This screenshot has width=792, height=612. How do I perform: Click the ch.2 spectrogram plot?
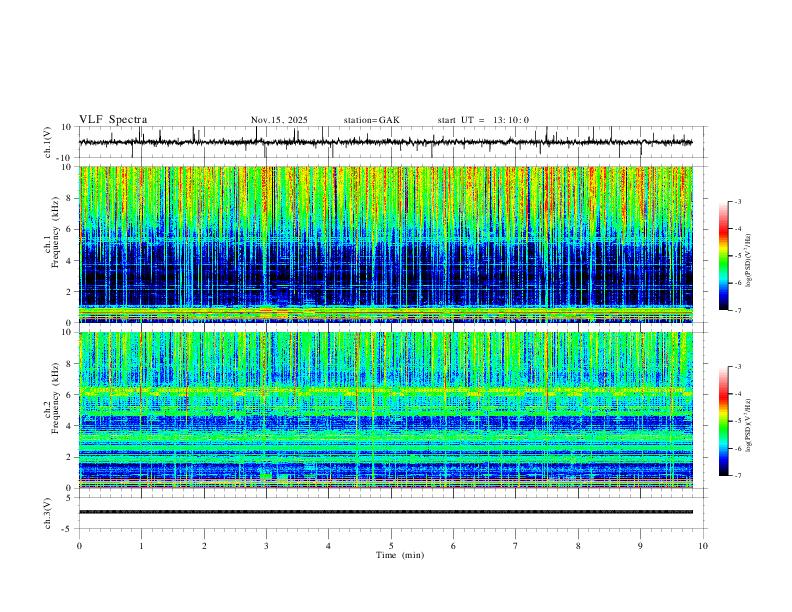click(386, 410)
